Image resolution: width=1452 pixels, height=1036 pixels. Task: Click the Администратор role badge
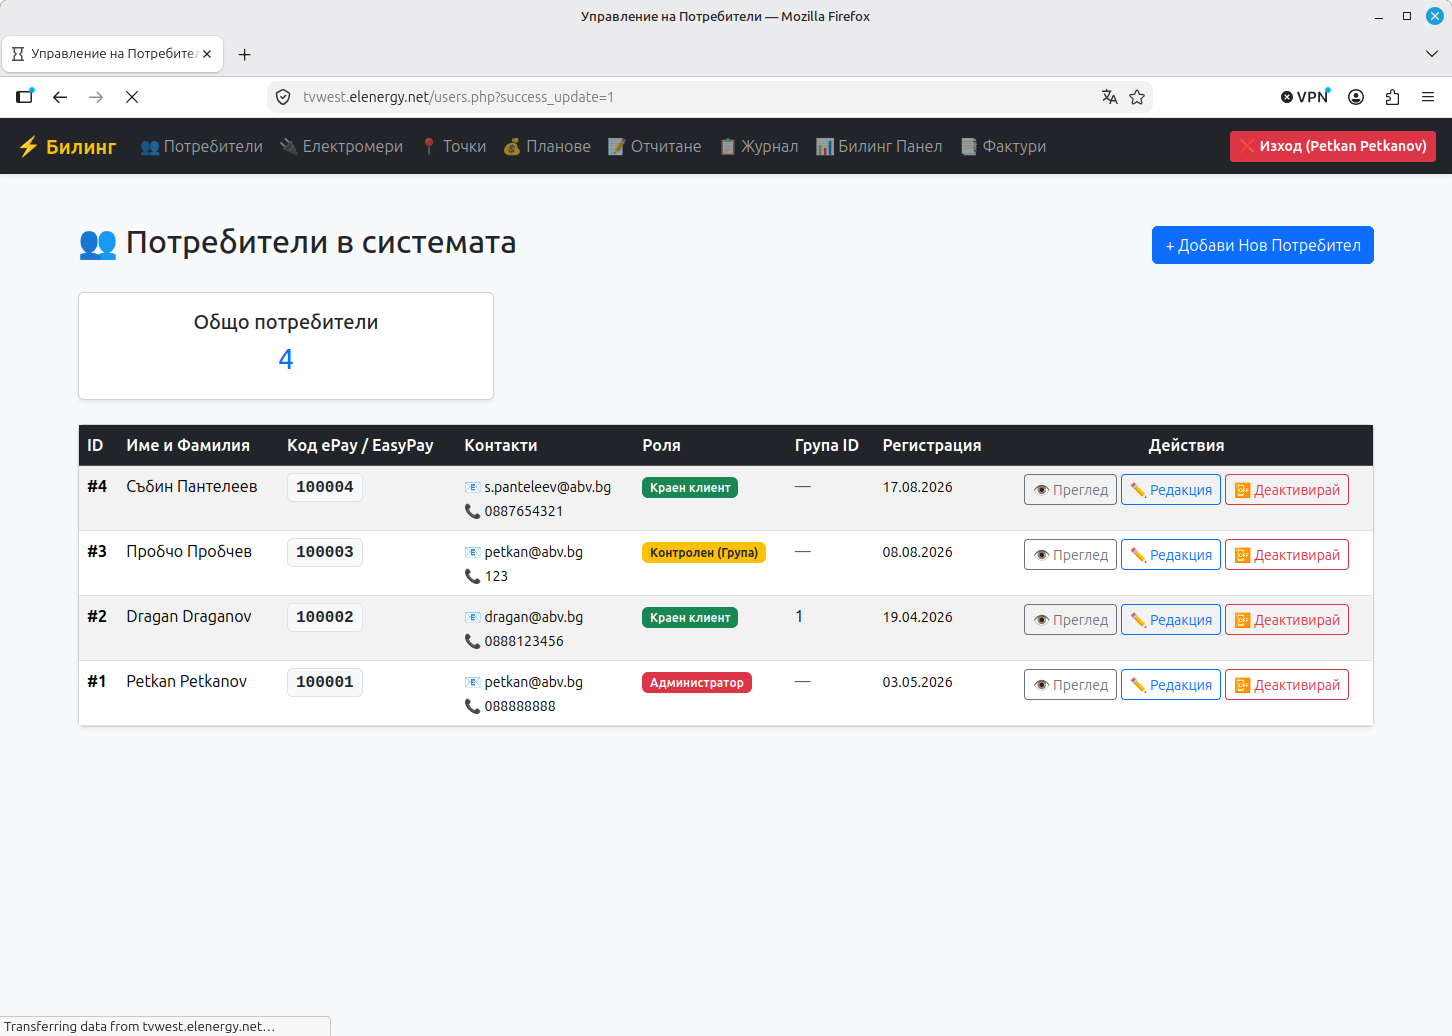[697, 683]
